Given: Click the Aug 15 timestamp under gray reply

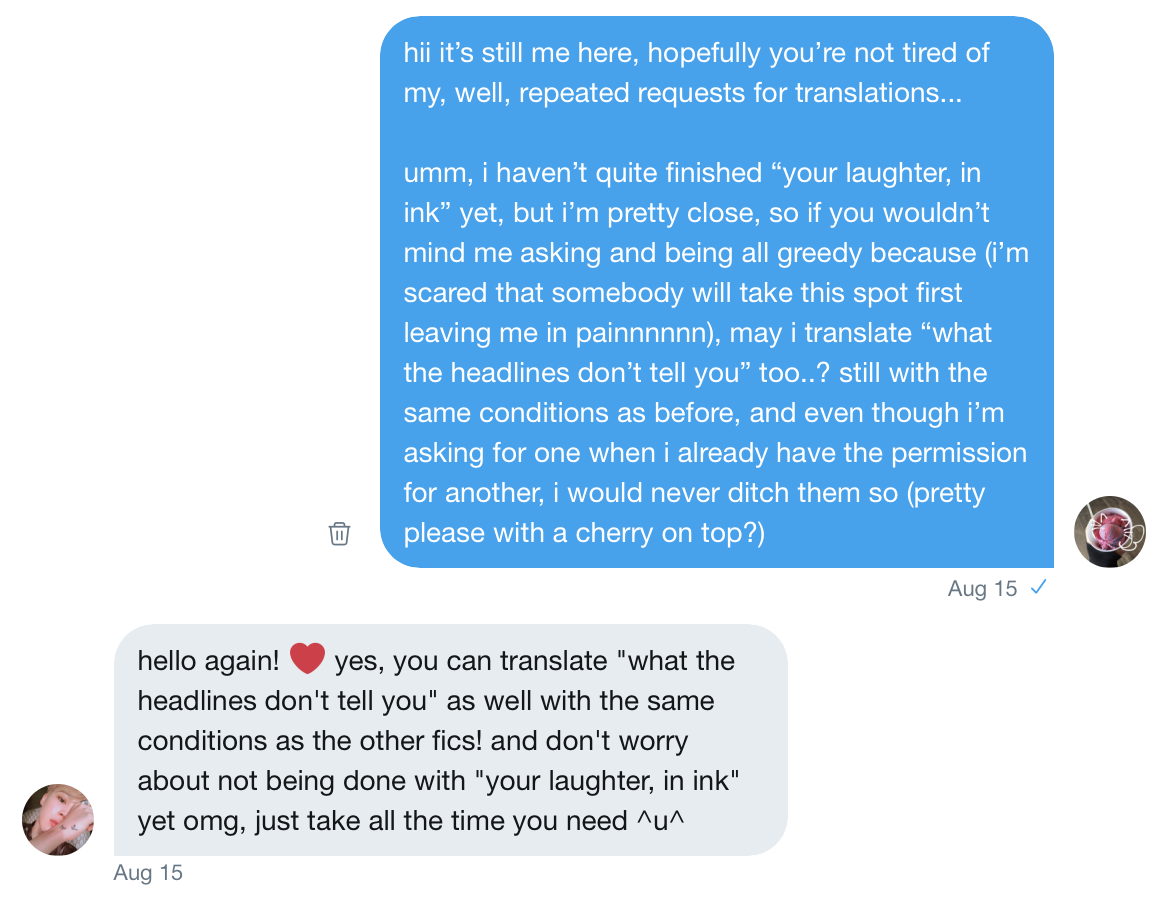Looking at the screenshot, I should click(148, 873).
